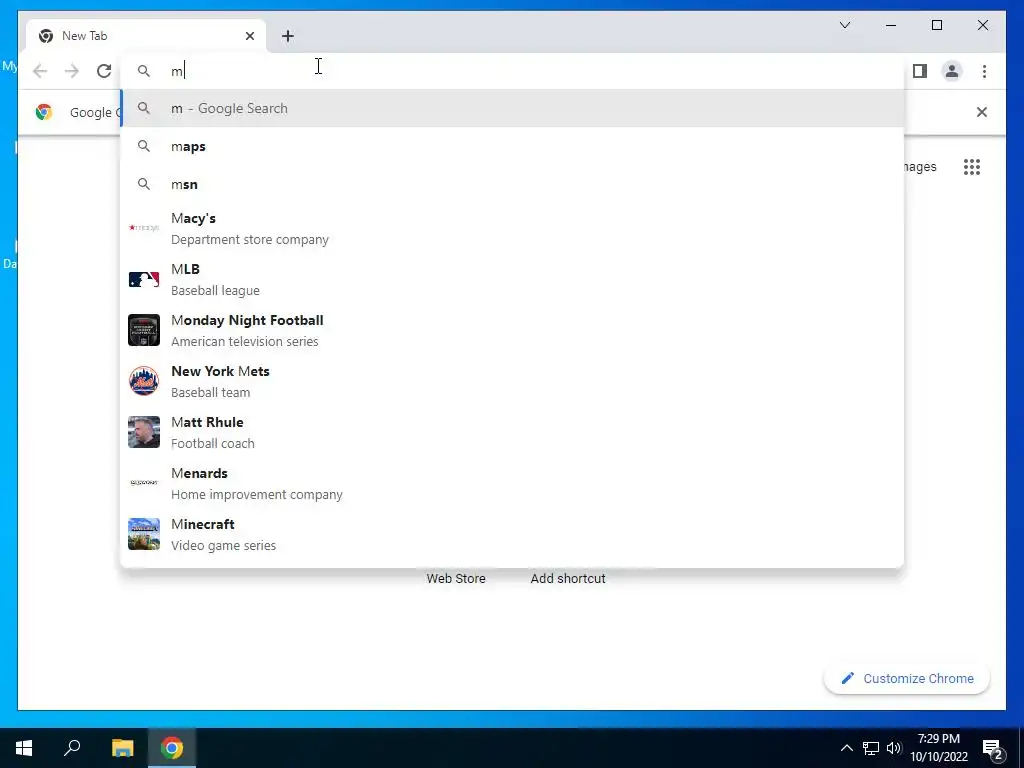The width and height of the screenshot is (1024, 768).
Task: Click the magnifier icon beside maps
Action: pos(144,146)
